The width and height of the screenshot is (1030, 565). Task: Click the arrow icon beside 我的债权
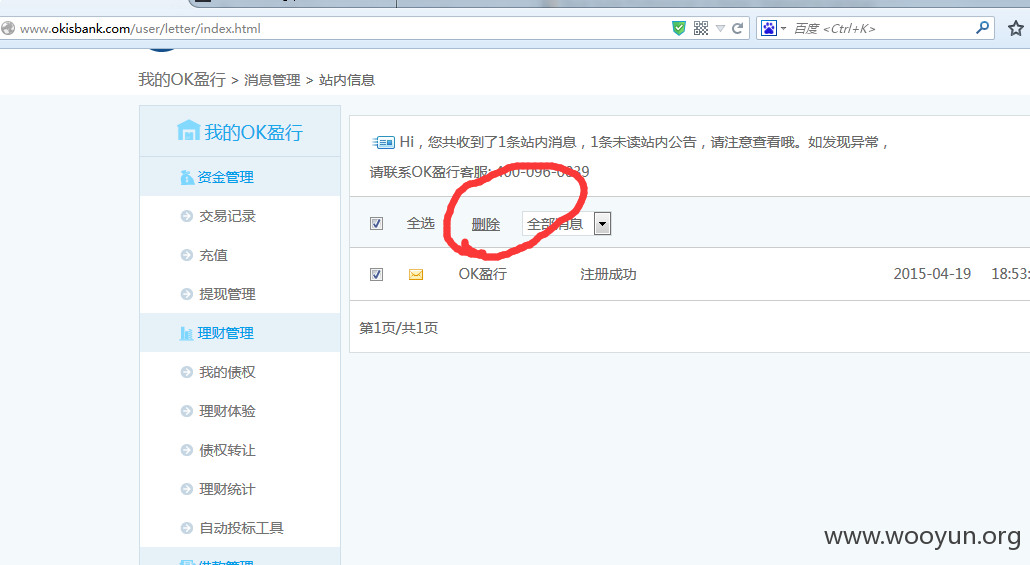[187, 372]
